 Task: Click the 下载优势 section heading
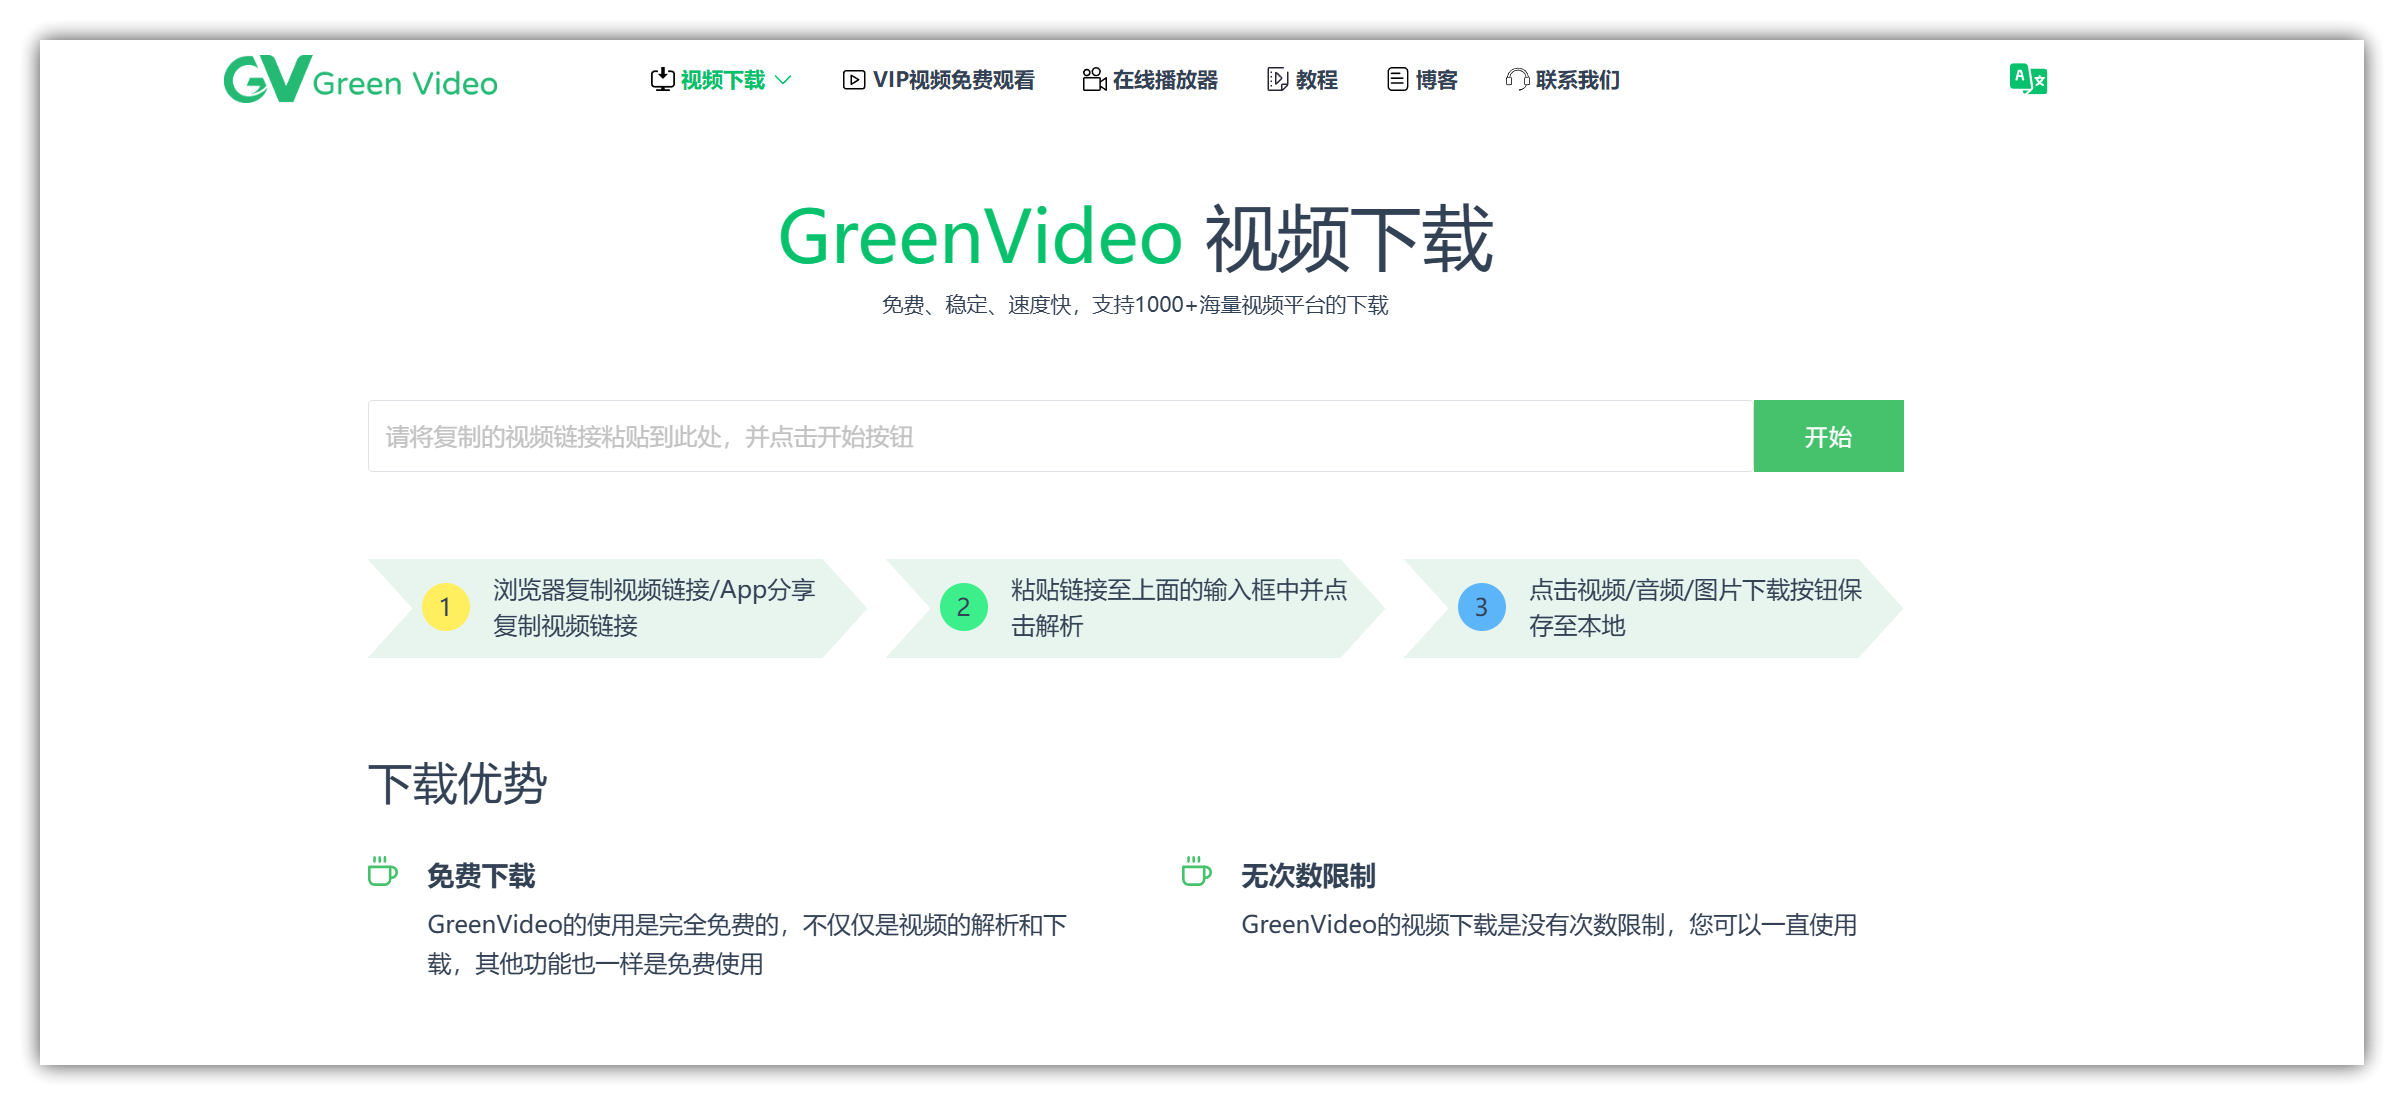click(x=457, y=783)
